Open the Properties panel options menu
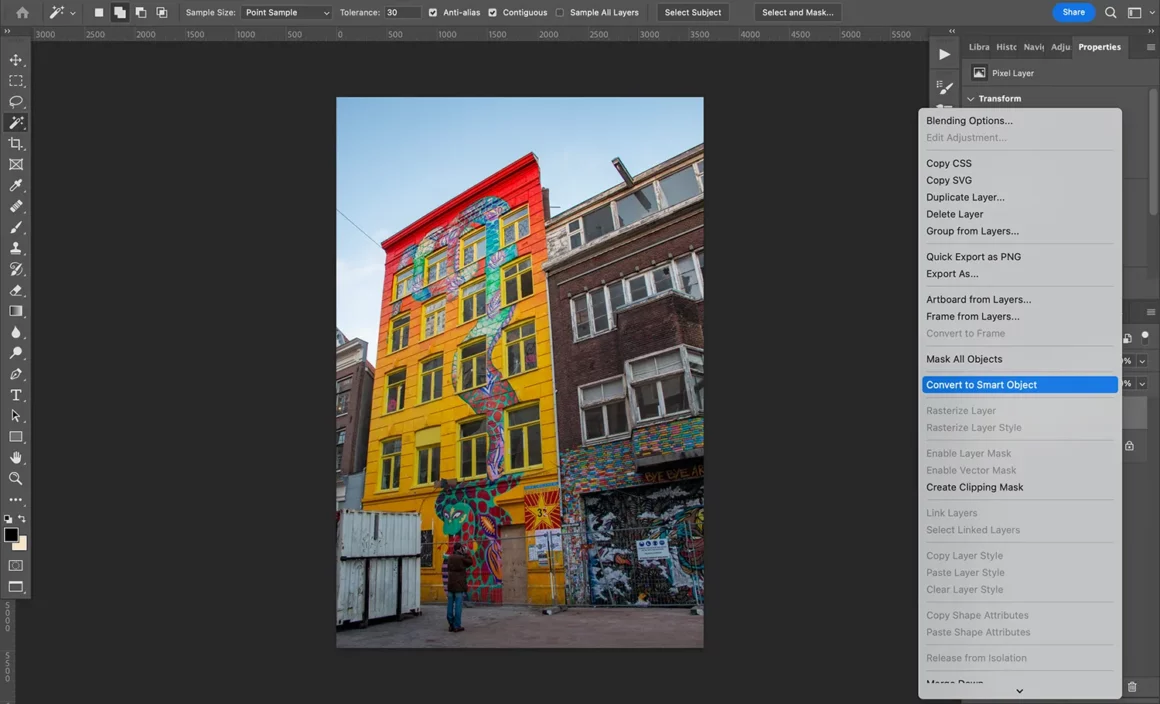 tap(1150, 47)
